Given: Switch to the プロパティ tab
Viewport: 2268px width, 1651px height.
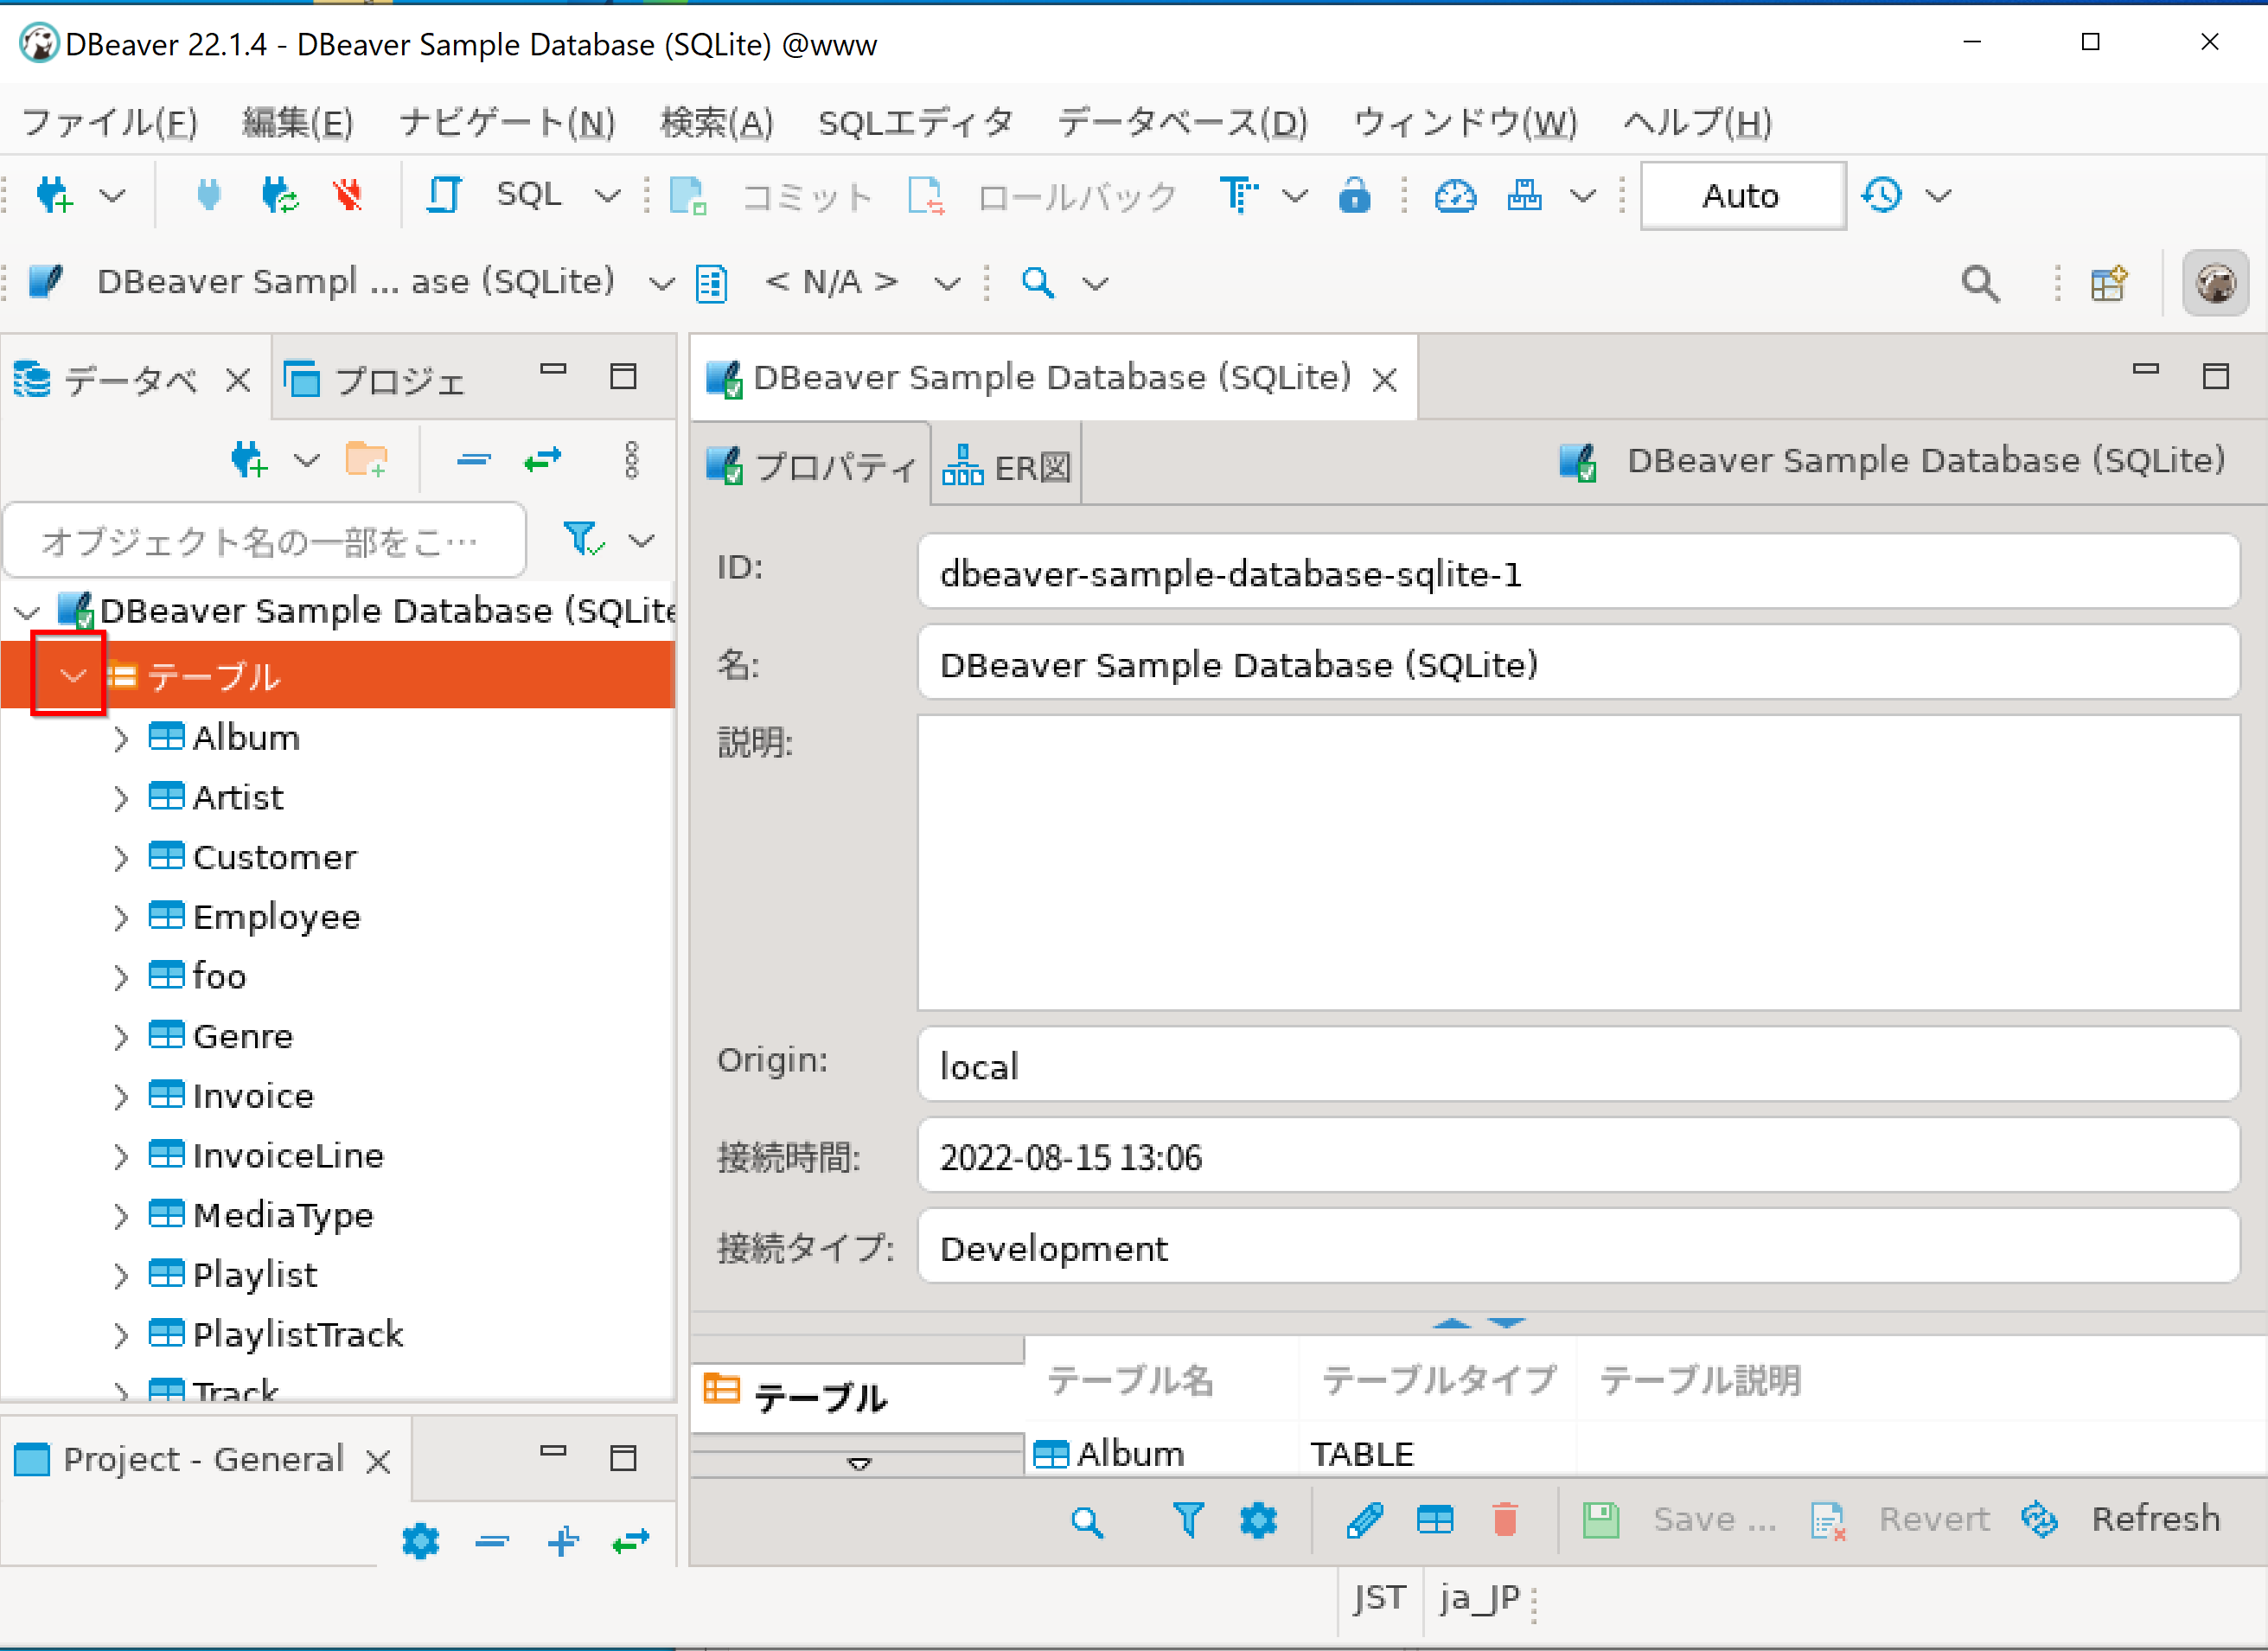Looking at the screenshot, I should tap(811, 466).
